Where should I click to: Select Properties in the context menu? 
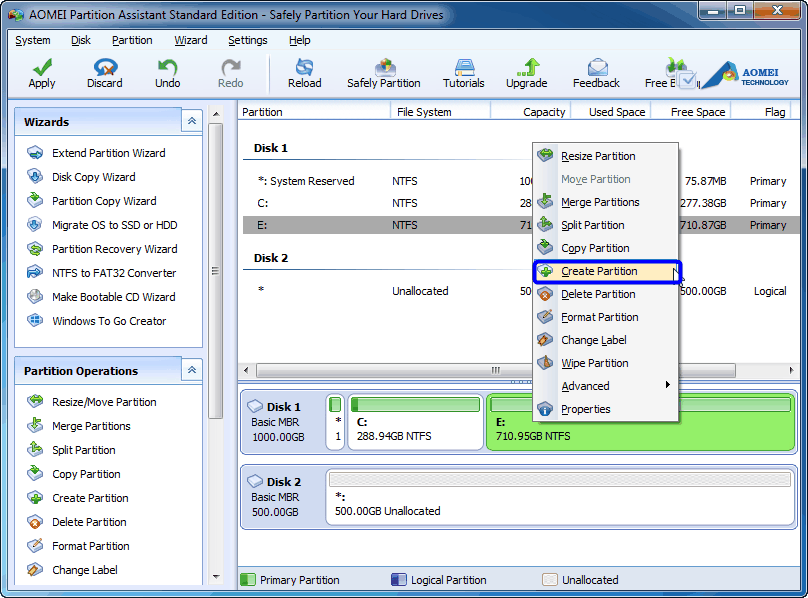pyautogui.click(x=605, y=409)
